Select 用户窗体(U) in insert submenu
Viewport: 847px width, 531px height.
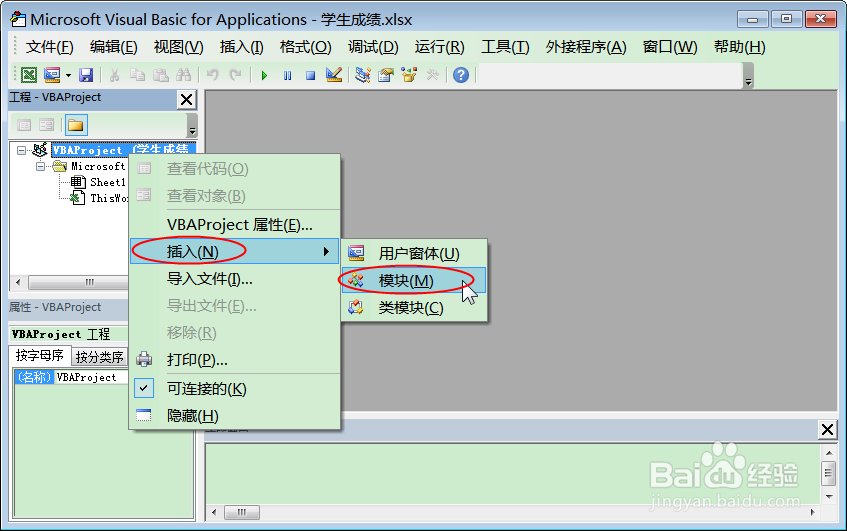414,253
